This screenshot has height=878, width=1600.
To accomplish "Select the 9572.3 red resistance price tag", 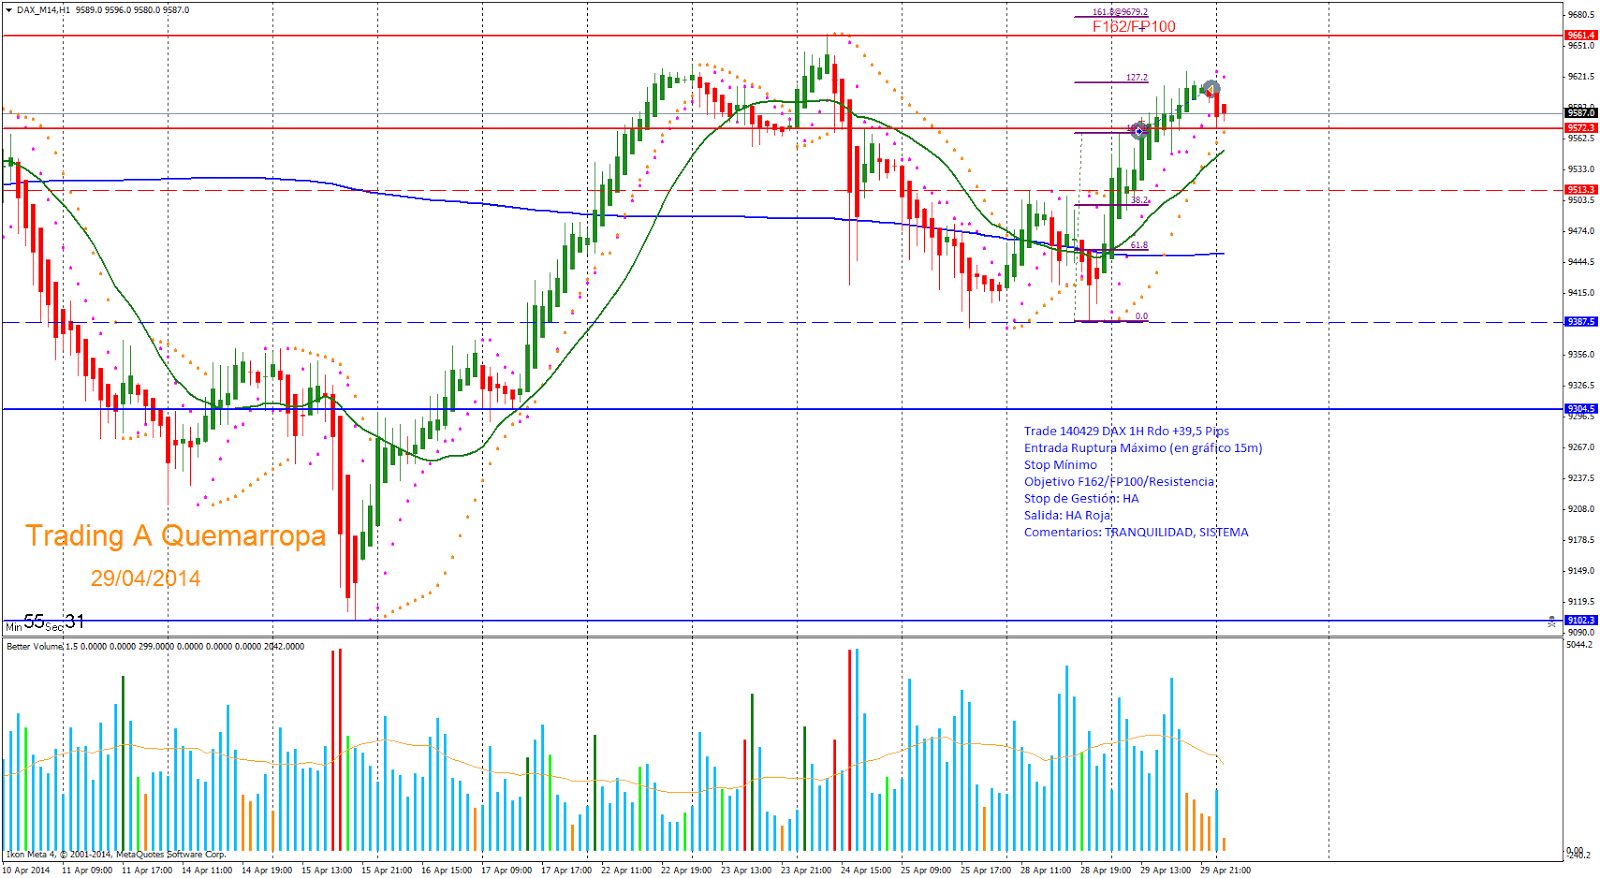I will point(1580,128).
